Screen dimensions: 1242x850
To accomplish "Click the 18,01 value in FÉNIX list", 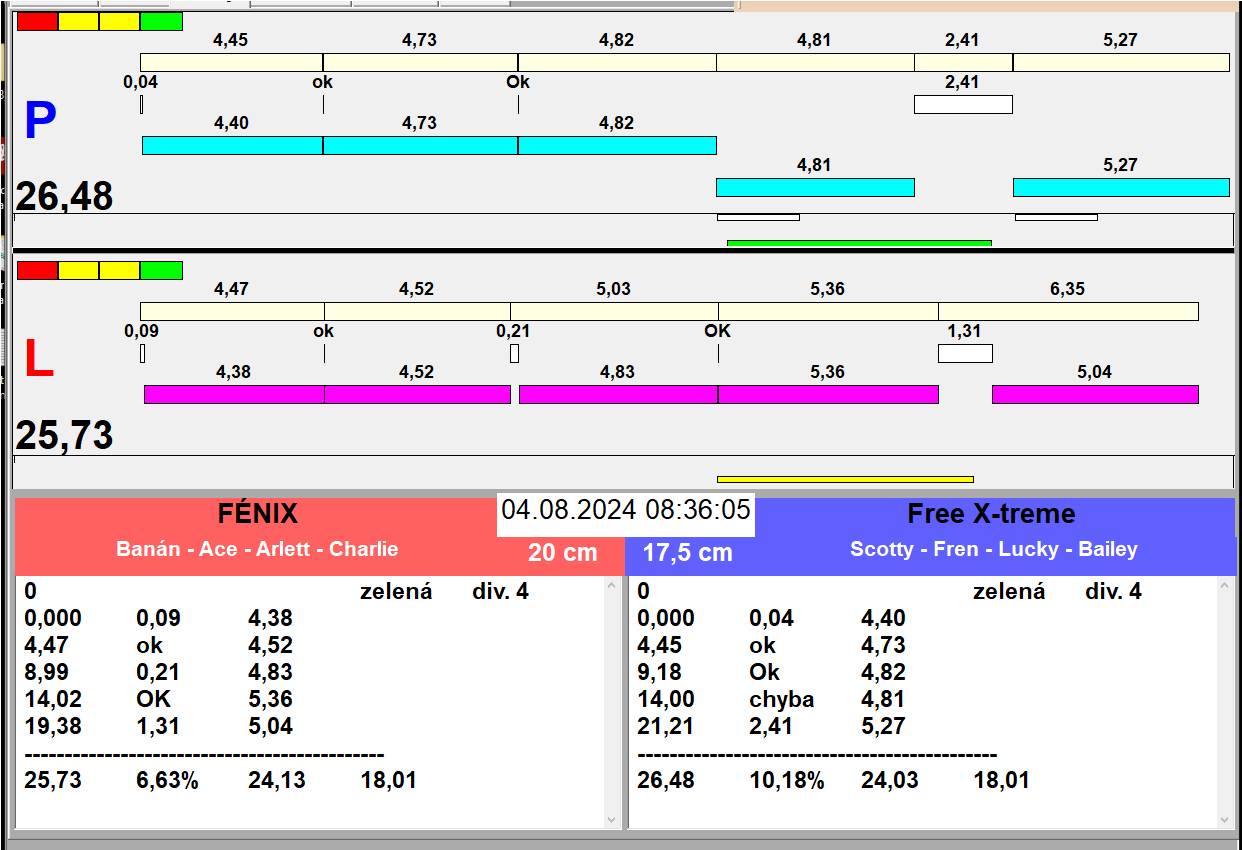I will (x=388, y=781).
